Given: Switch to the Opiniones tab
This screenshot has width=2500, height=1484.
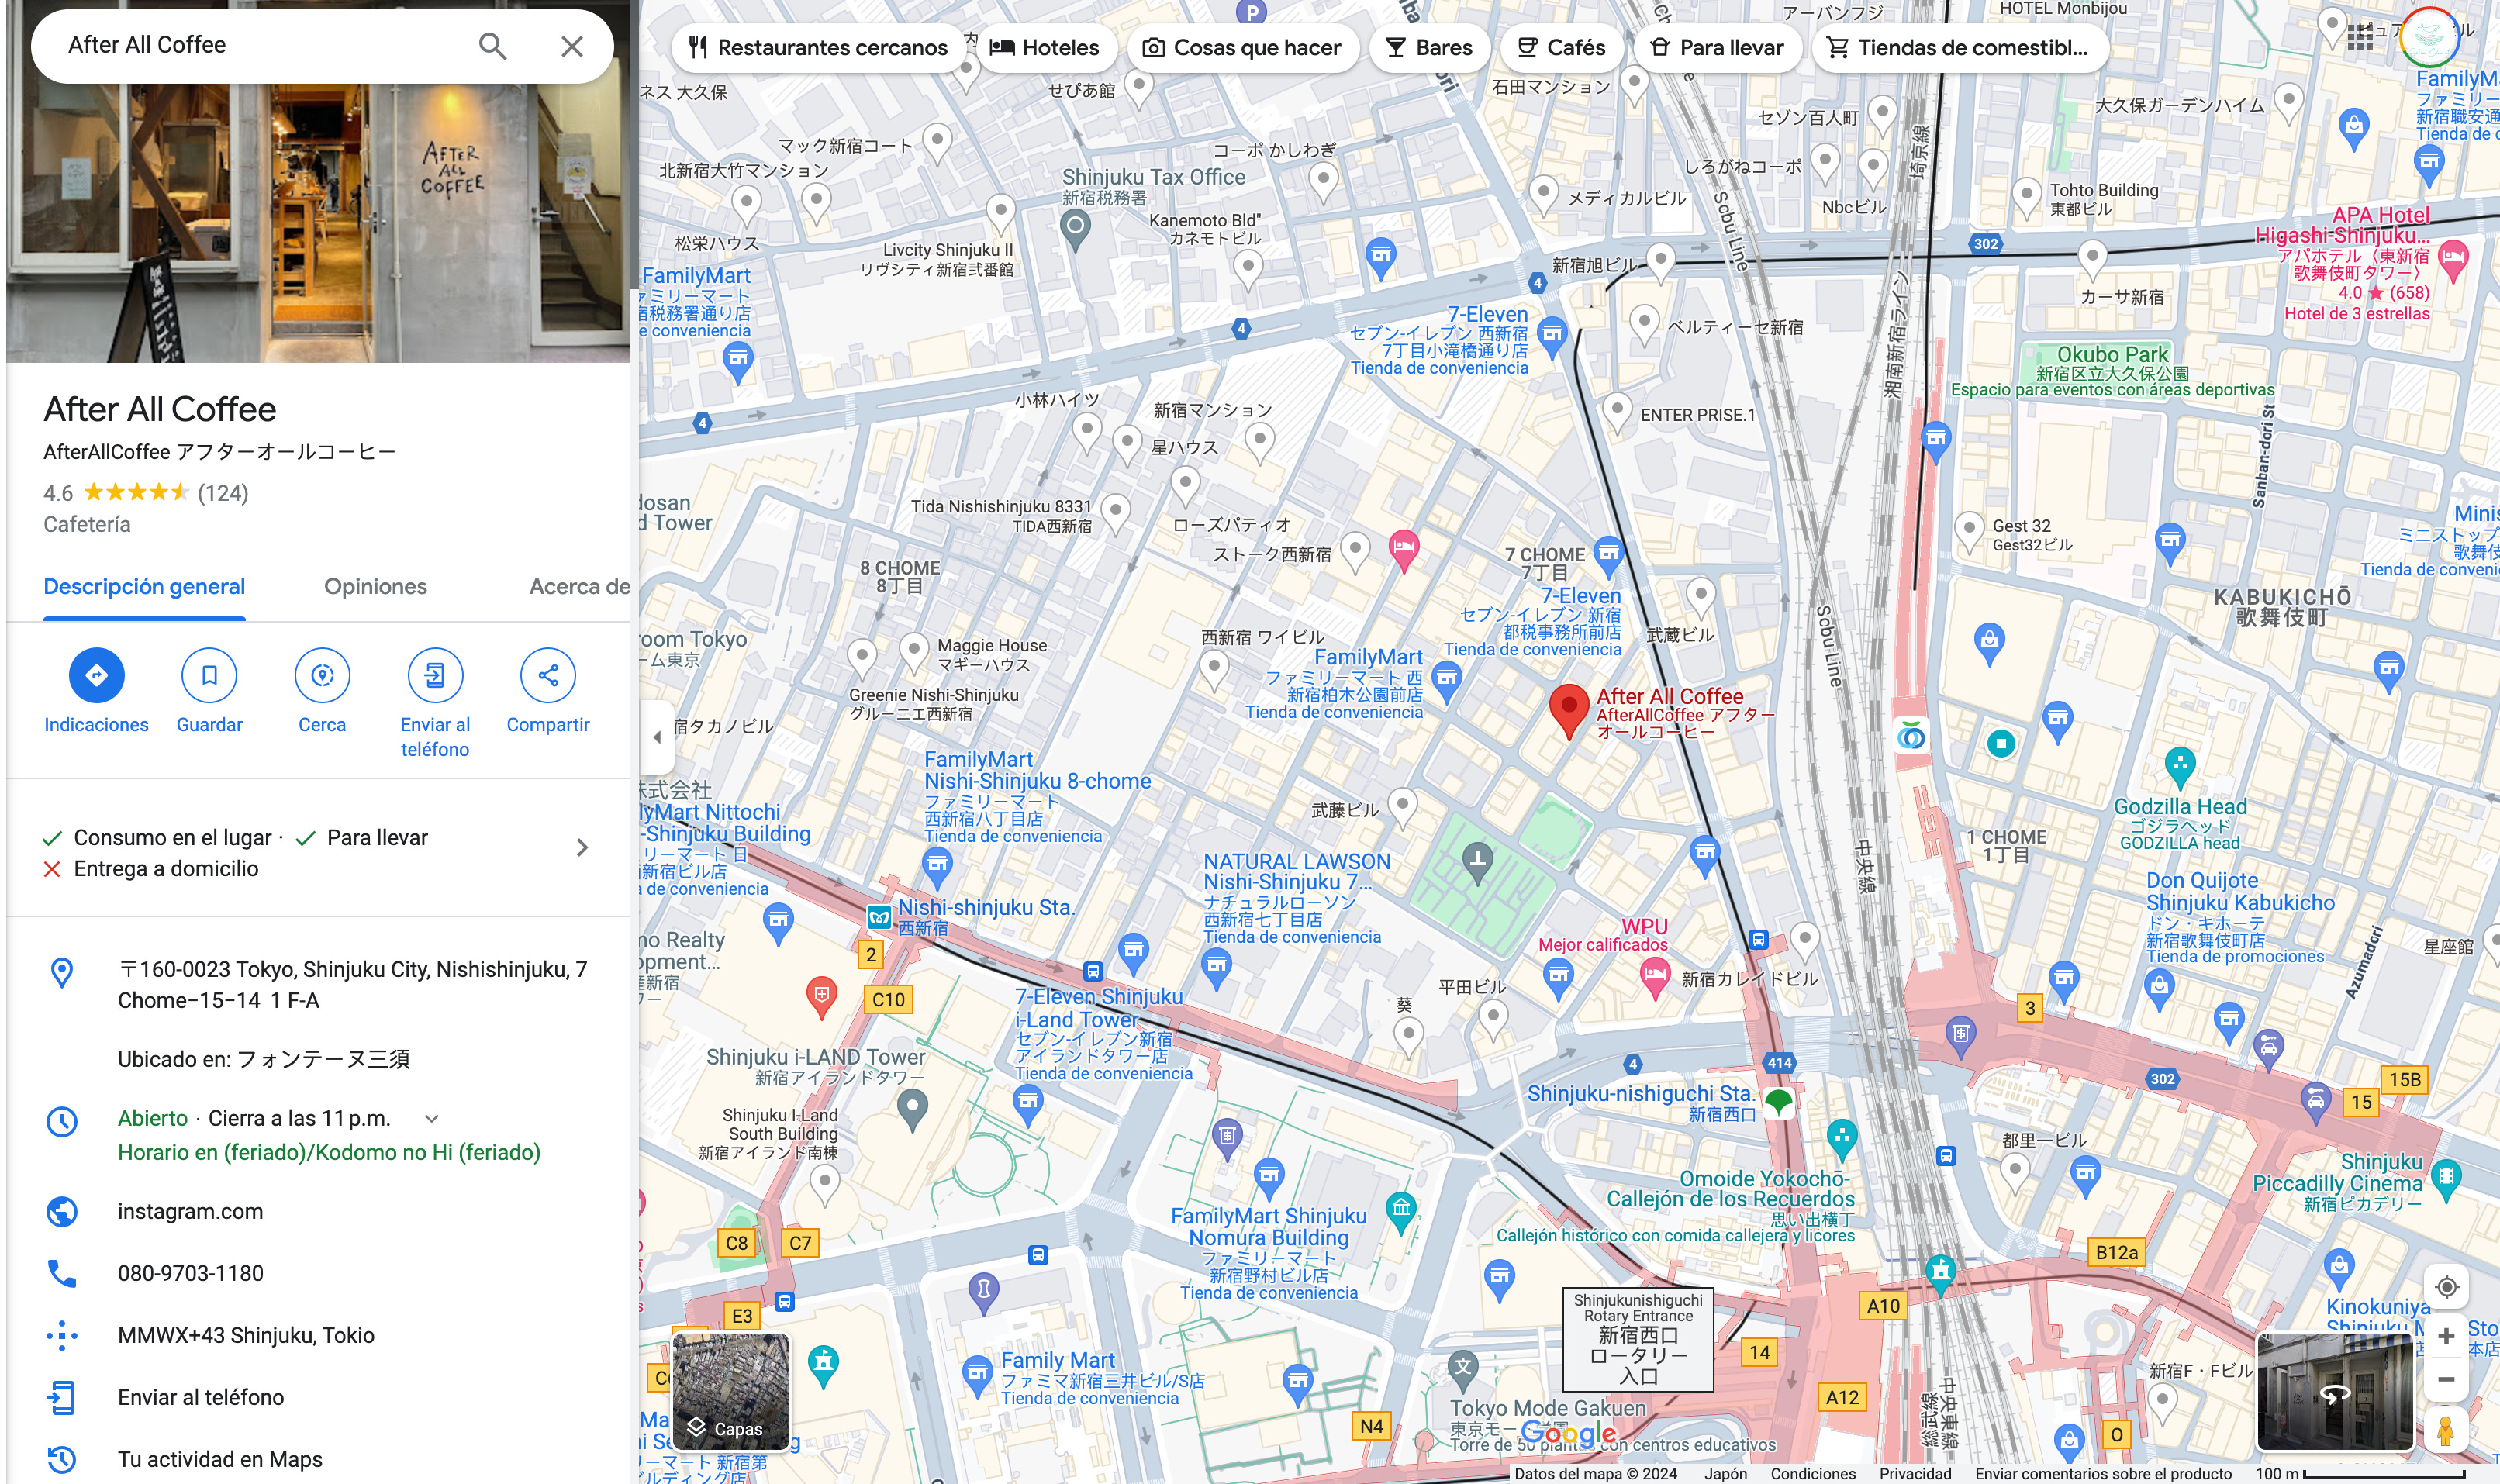Looking at the screenshot, I should [x=375, y=587].
